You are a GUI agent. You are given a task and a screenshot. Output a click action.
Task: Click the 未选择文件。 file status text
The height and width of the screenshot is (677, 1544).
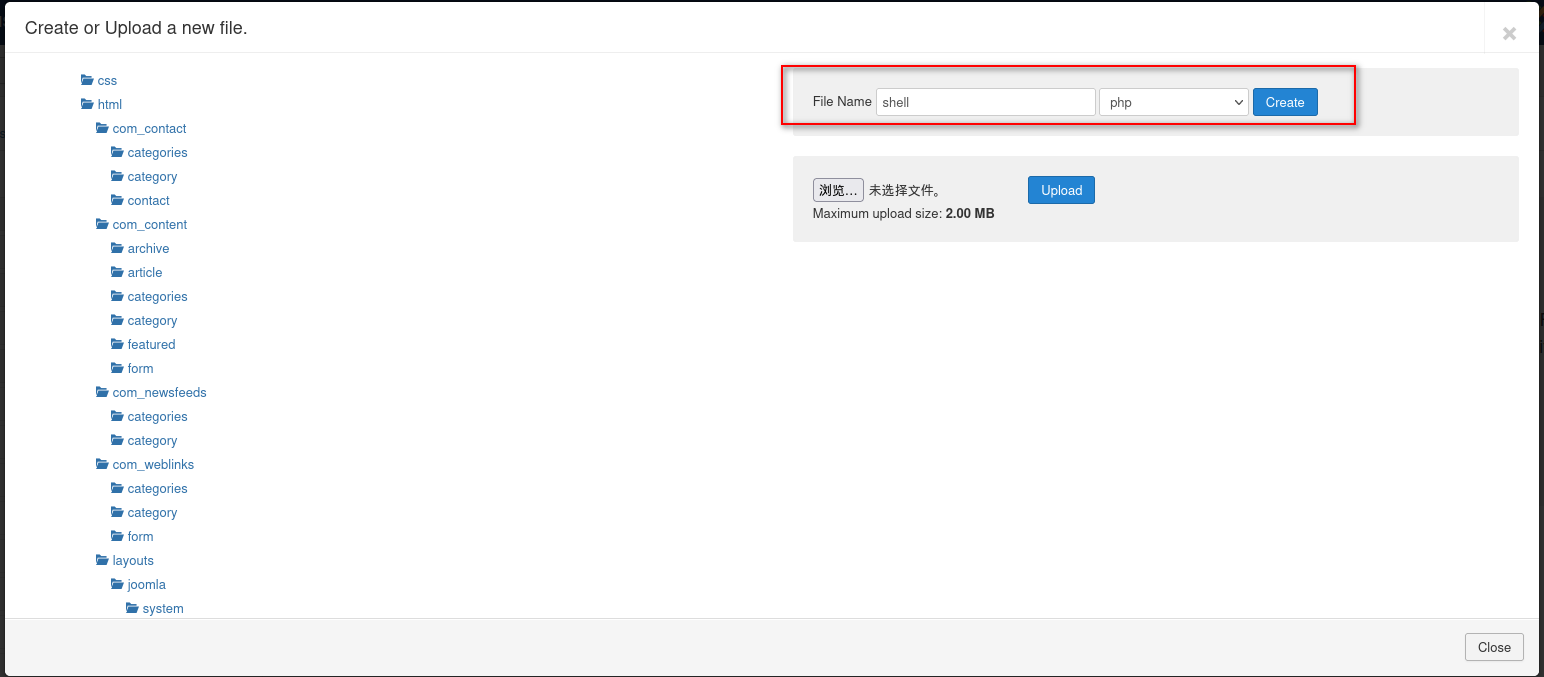[905, 190]
